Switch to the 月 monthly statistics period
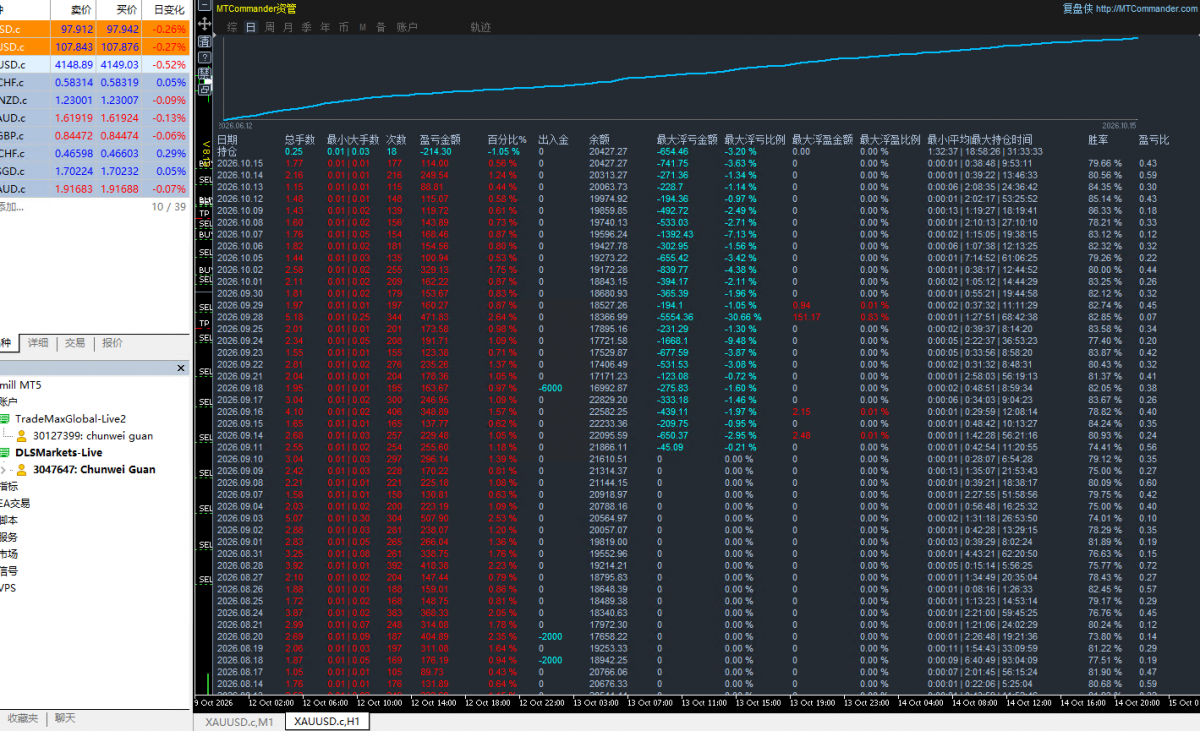This screenshot has width=1200, height=731. pos(288,27)
